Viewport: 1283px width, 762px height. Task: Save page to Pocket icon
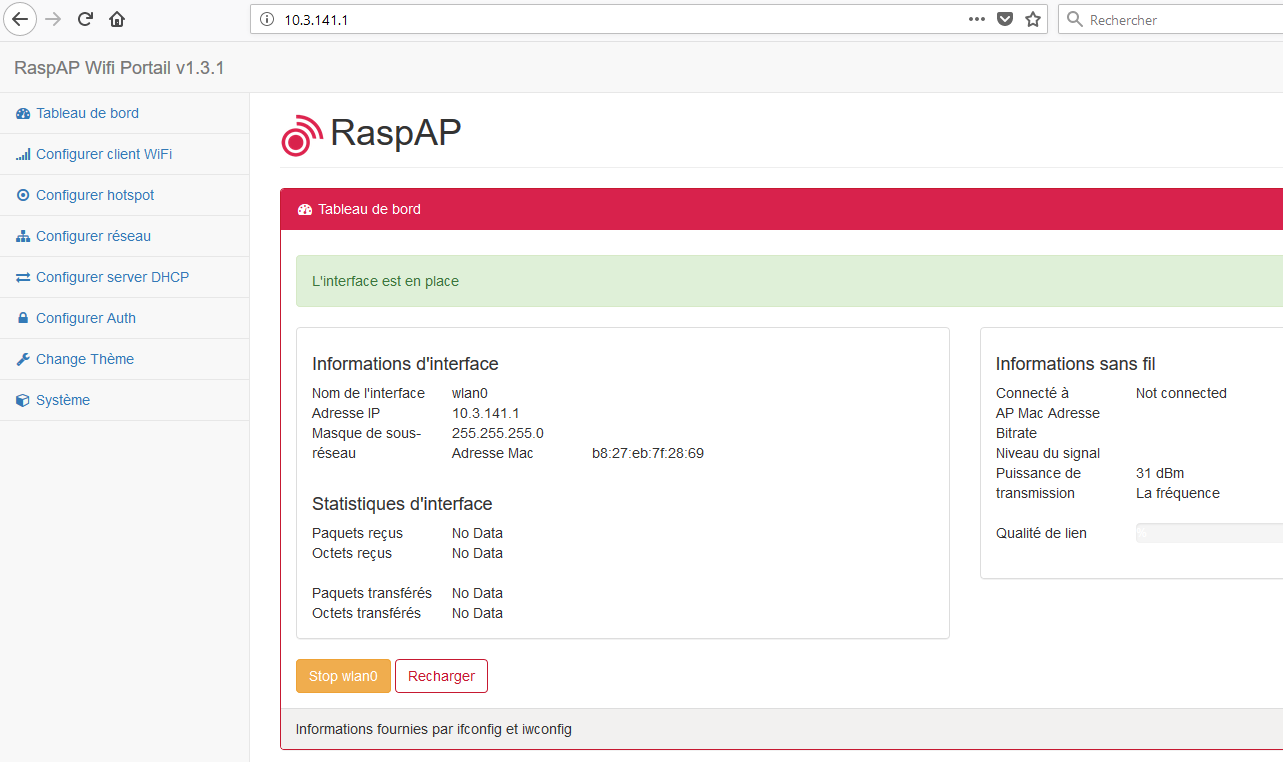click(1005, 19)
